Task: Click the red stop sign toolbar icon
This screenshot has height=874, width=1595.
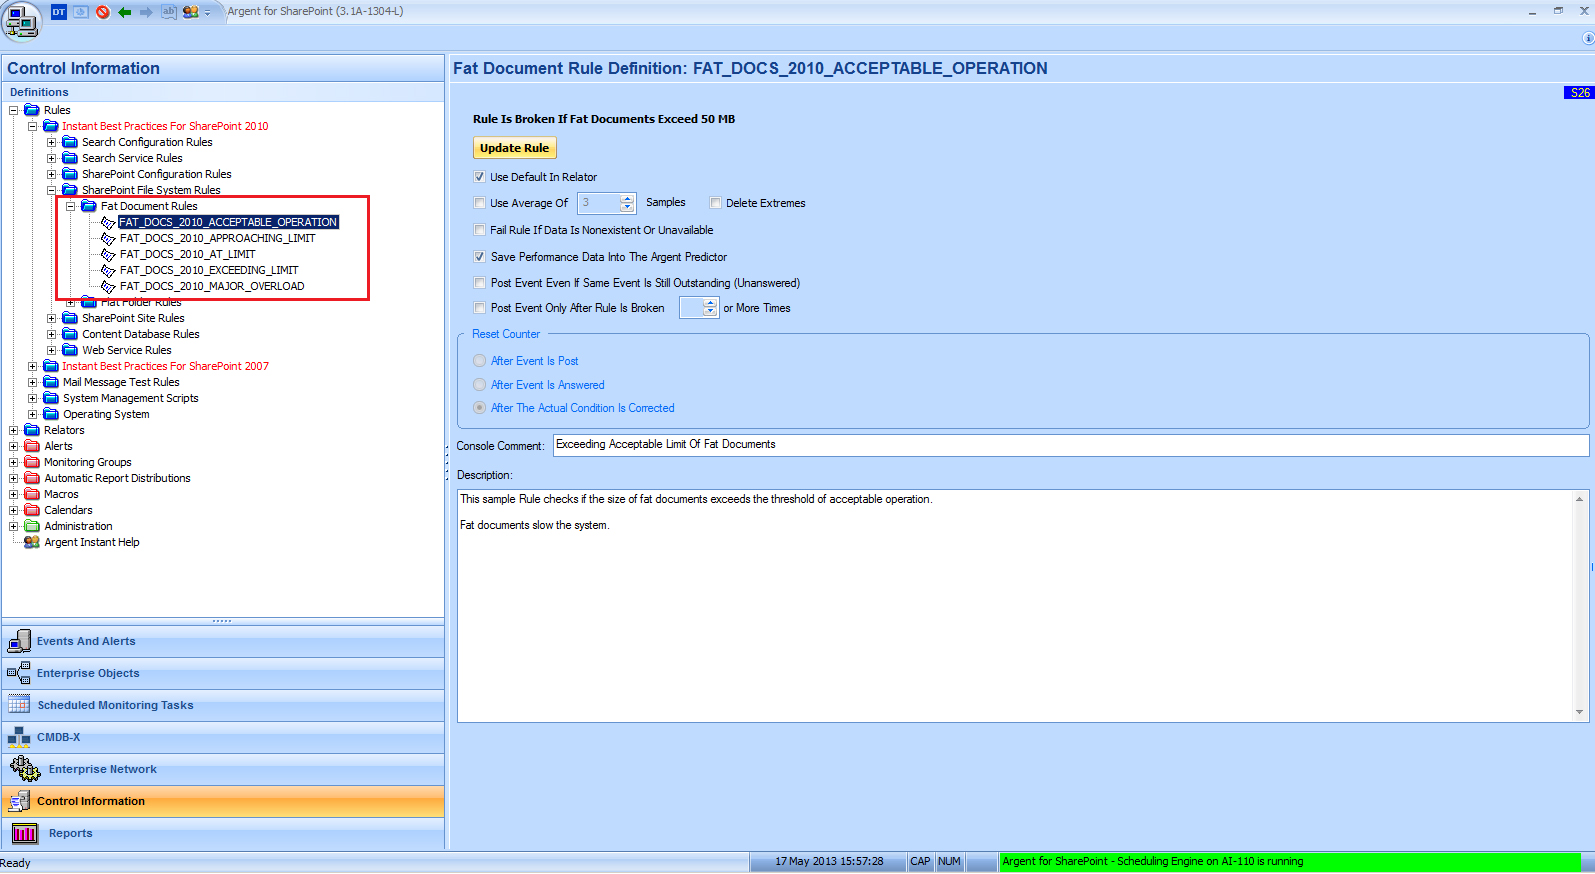Action: [103, 12]
